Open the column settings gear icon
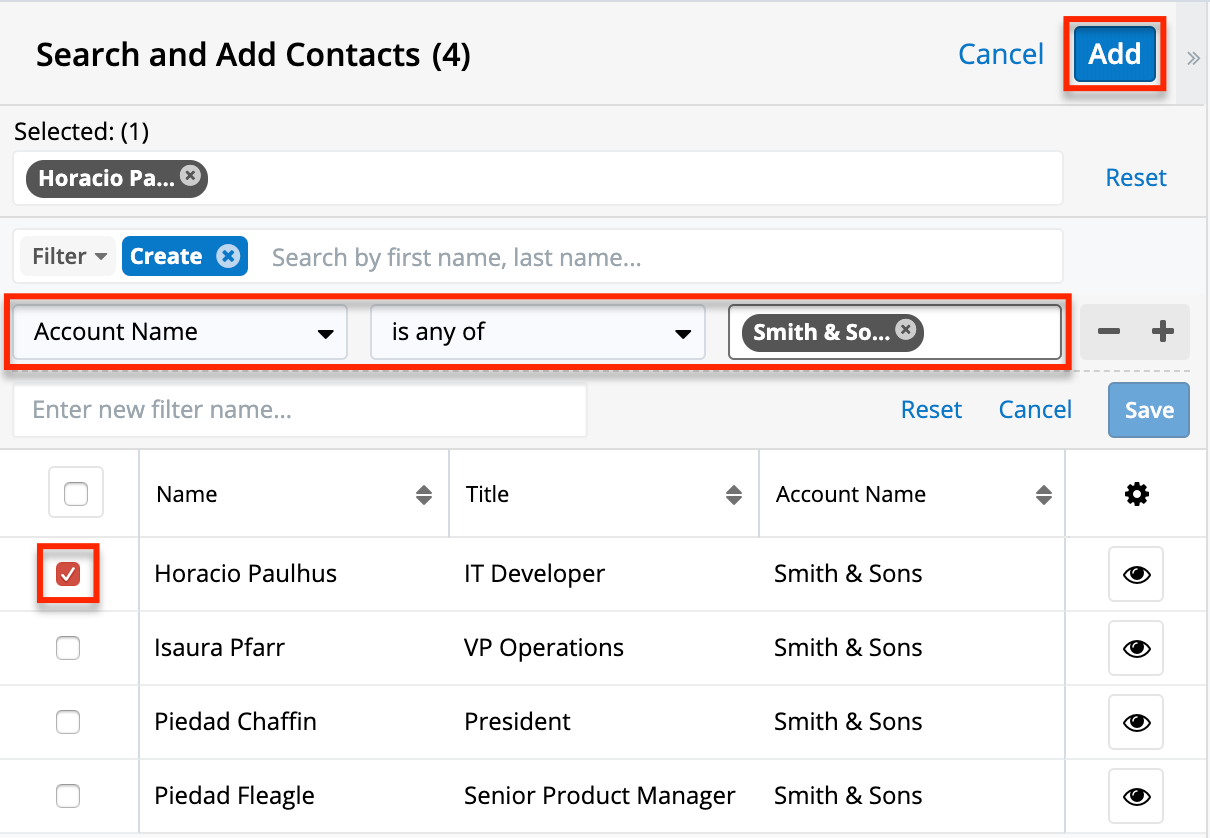The height and width of the screenshot is (838, 1210). coord(1136,494)
